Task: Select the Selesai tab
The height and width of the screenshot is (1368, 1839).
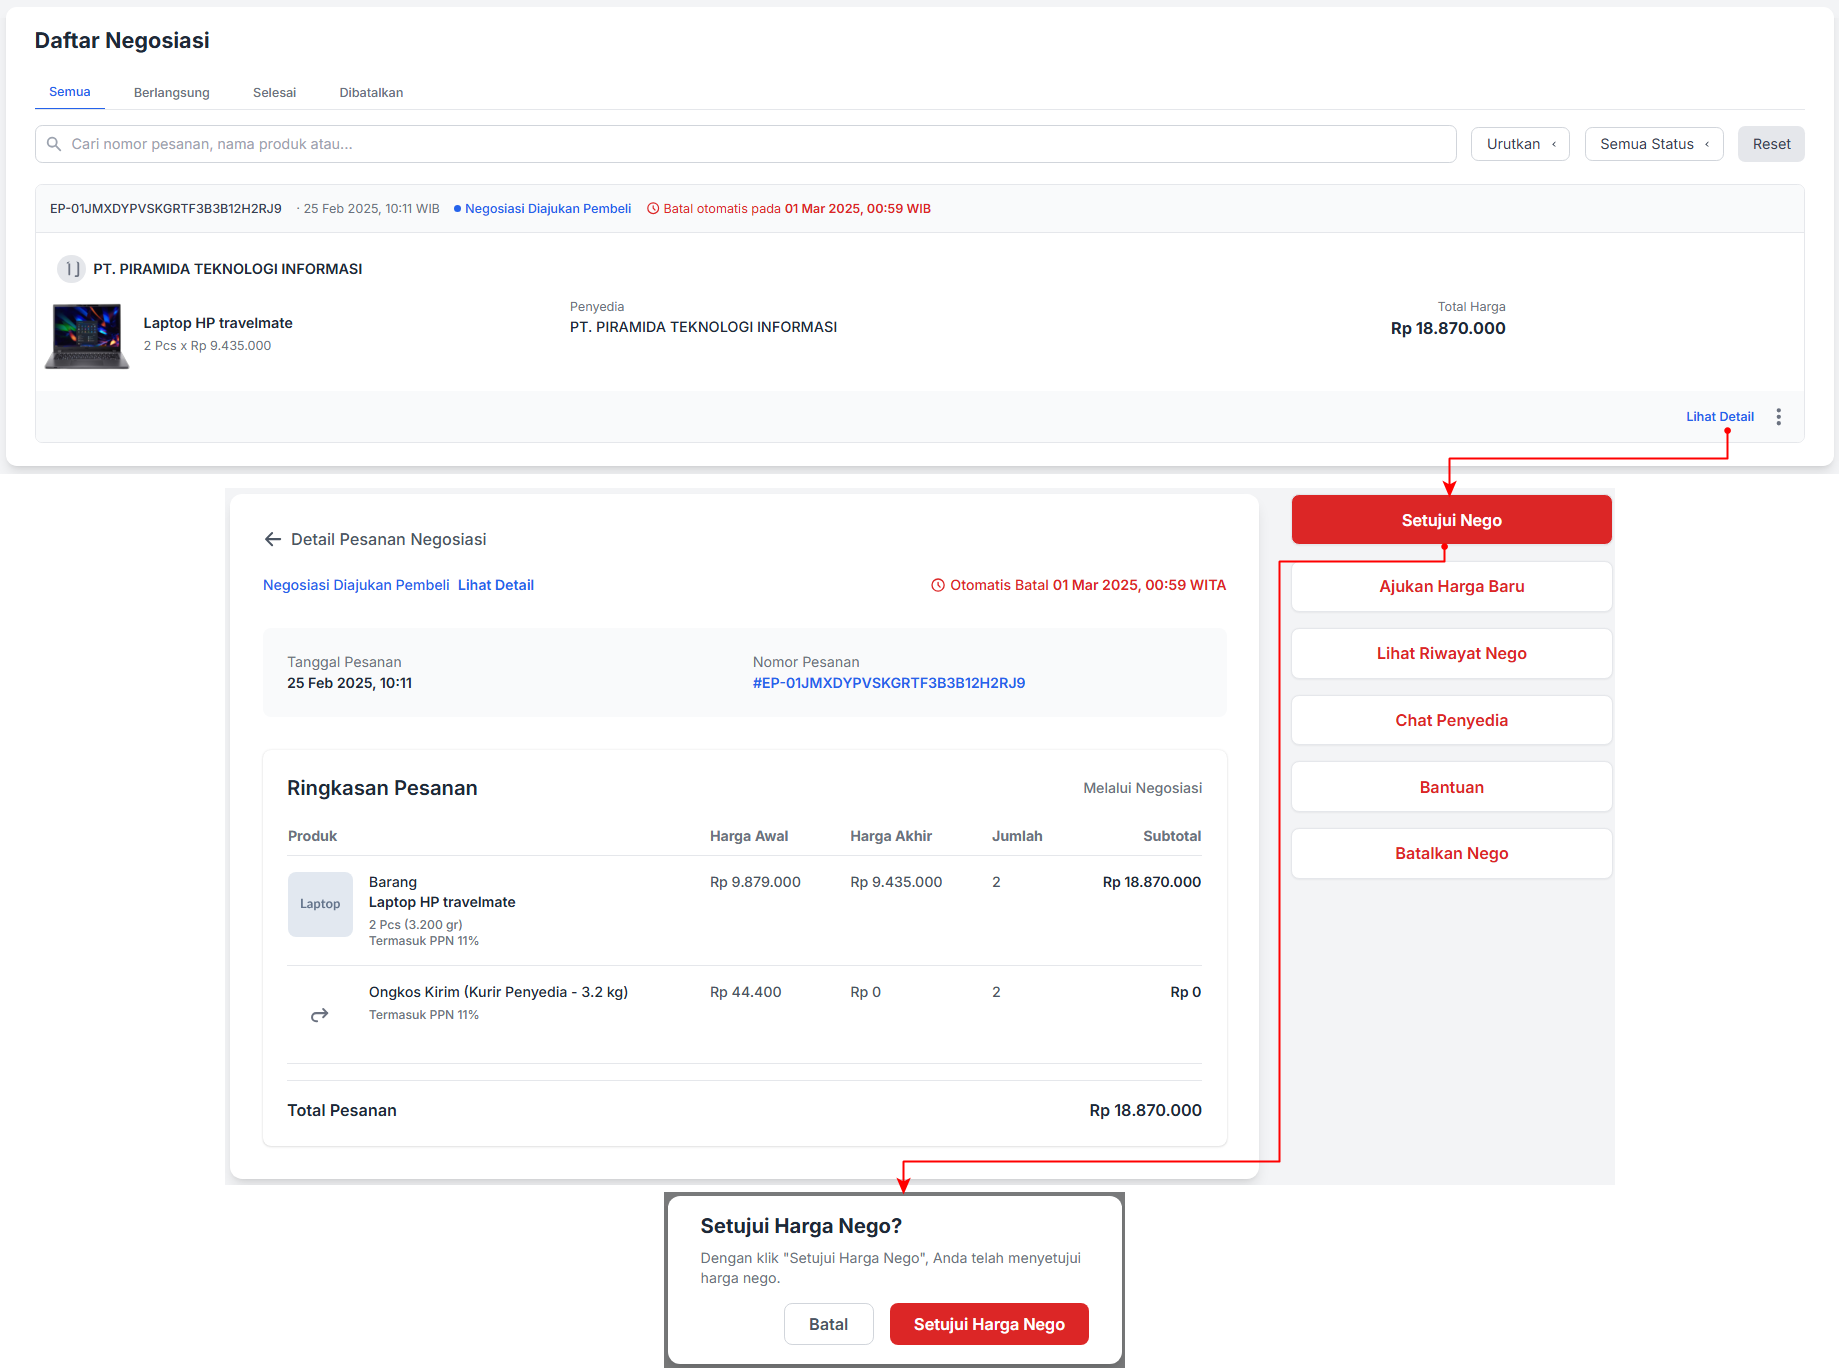Action: coord(274,93)
